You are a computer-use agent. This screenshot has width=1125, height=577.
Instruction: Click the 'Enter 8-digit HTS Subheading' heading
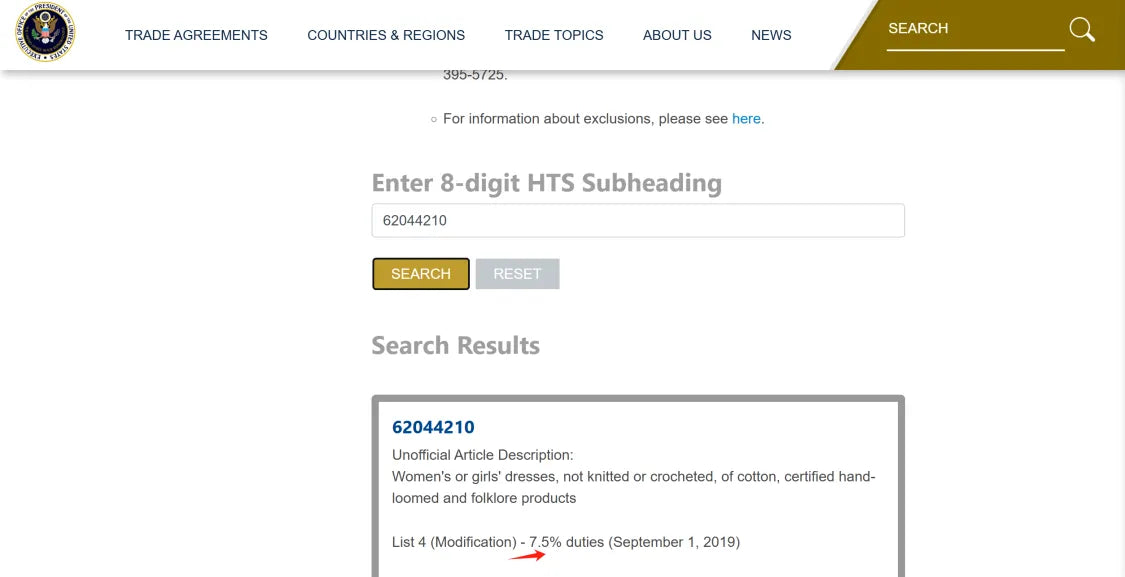coord(547,183)
